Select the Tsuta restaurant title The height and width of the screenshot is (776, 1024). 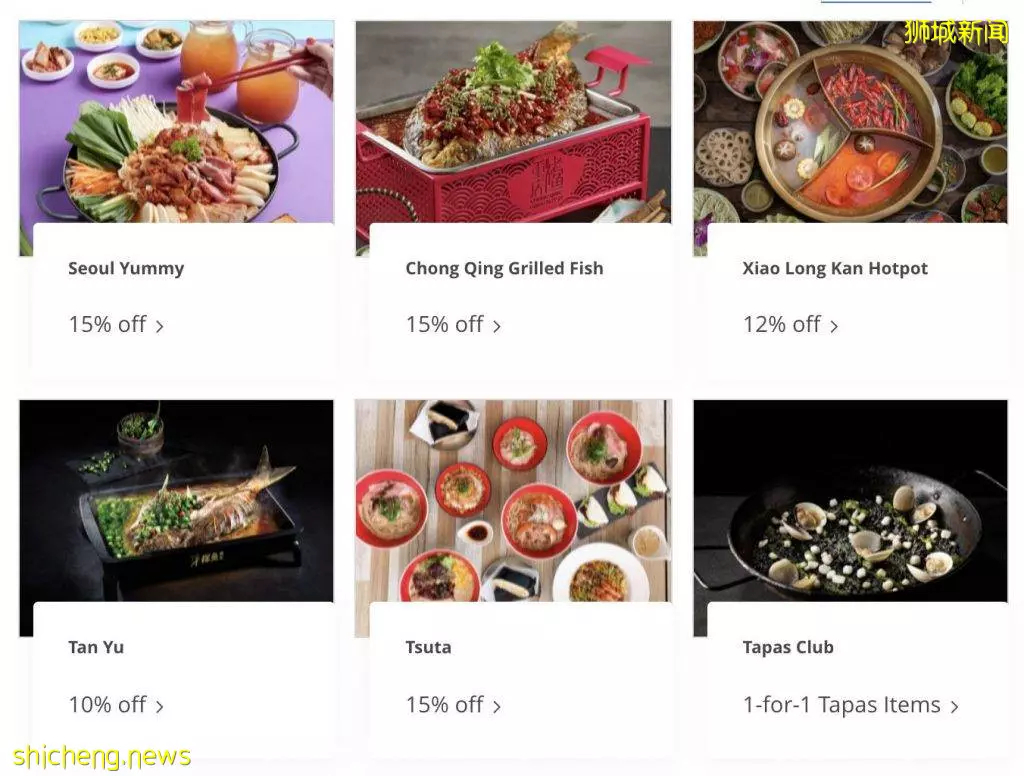[x=428, y=647]
